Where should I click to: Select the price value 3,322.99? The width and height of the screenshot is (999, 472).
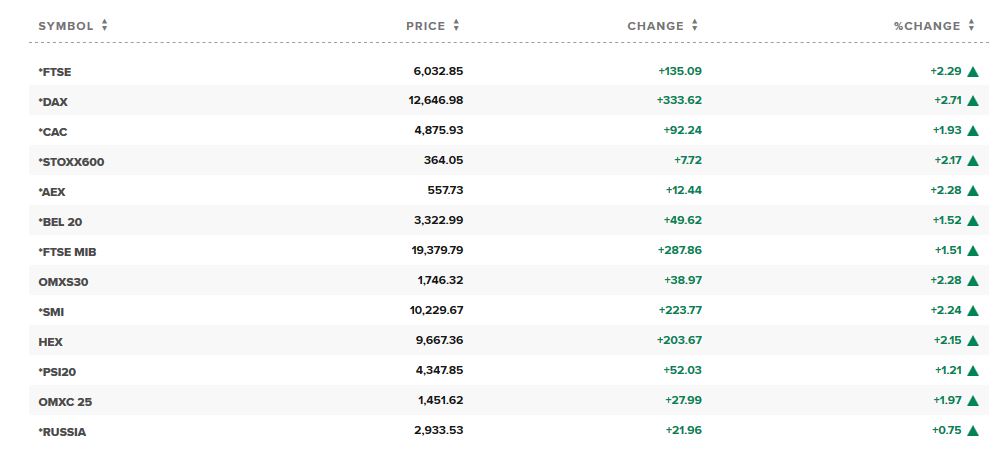tap(439, 220)
